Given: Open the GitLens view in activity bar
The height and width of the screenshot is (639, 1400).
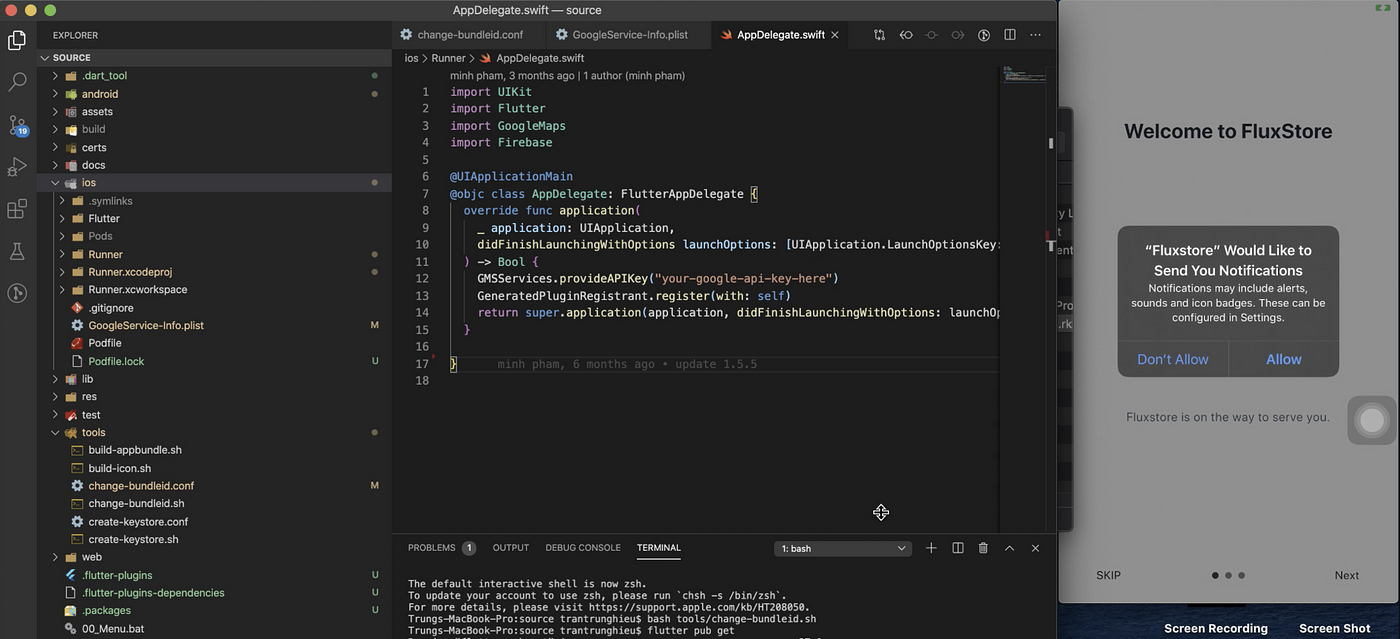Looking at the screenshot, I should point(17,293).
